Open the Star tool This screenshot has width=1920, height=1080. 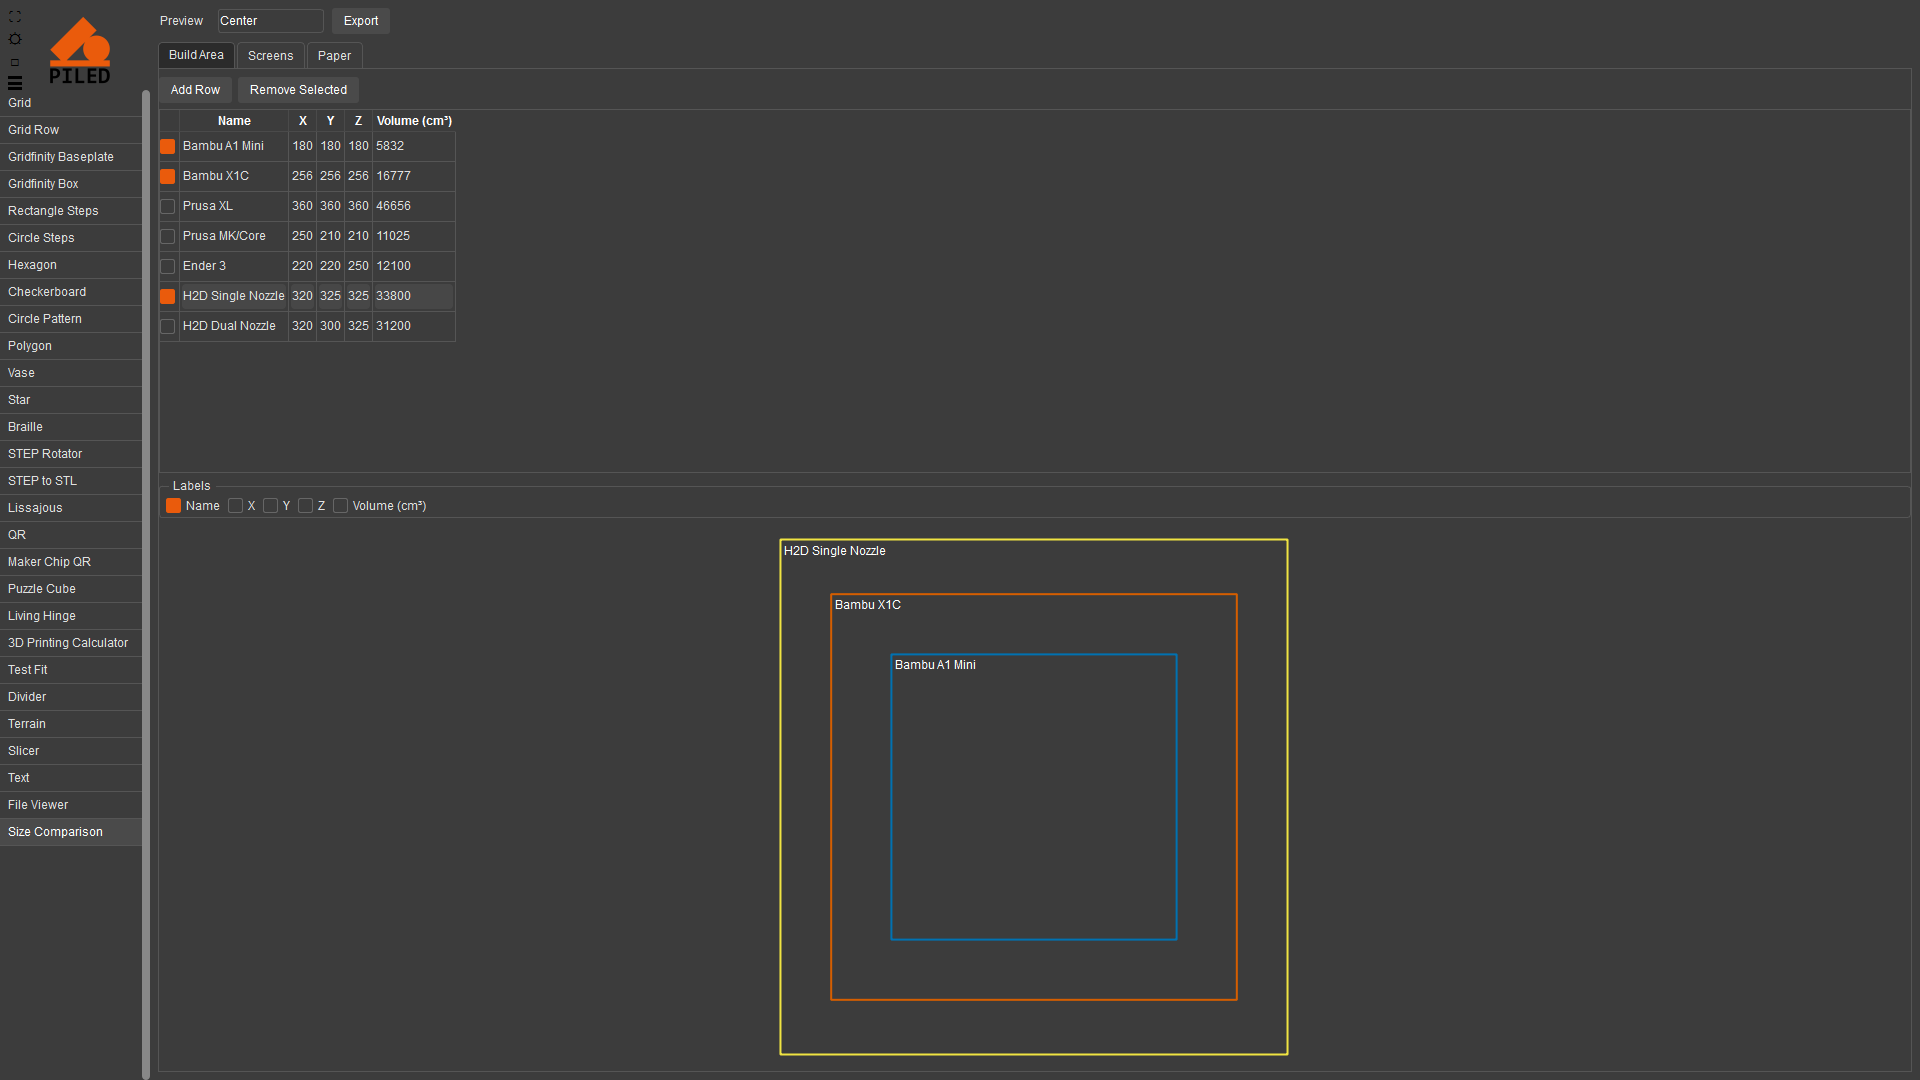[x=71, y=400]
